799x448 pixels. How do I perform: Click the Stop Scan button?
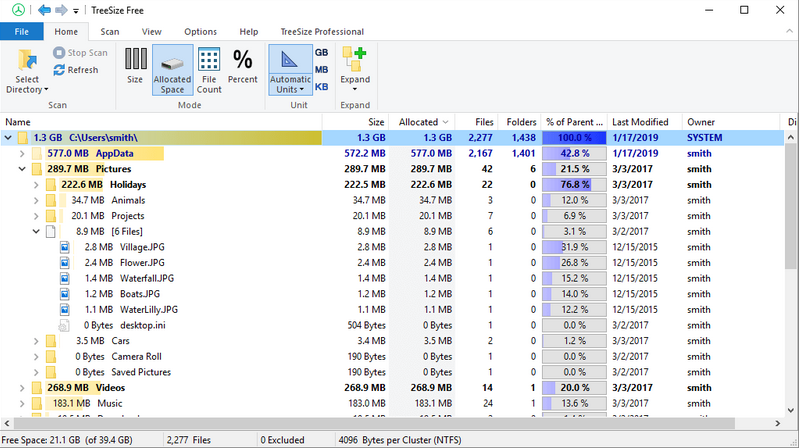tap(80, 52)
